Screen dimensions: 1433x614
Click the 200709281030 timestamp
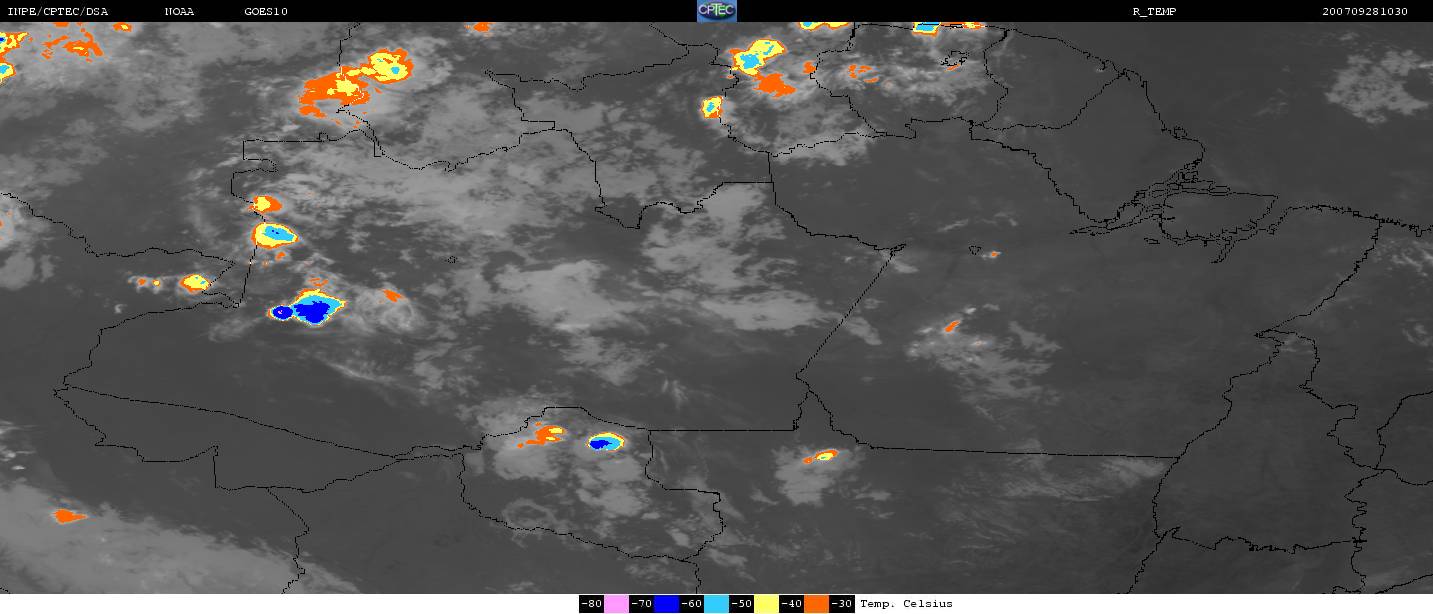click(x=1365, y=11)
